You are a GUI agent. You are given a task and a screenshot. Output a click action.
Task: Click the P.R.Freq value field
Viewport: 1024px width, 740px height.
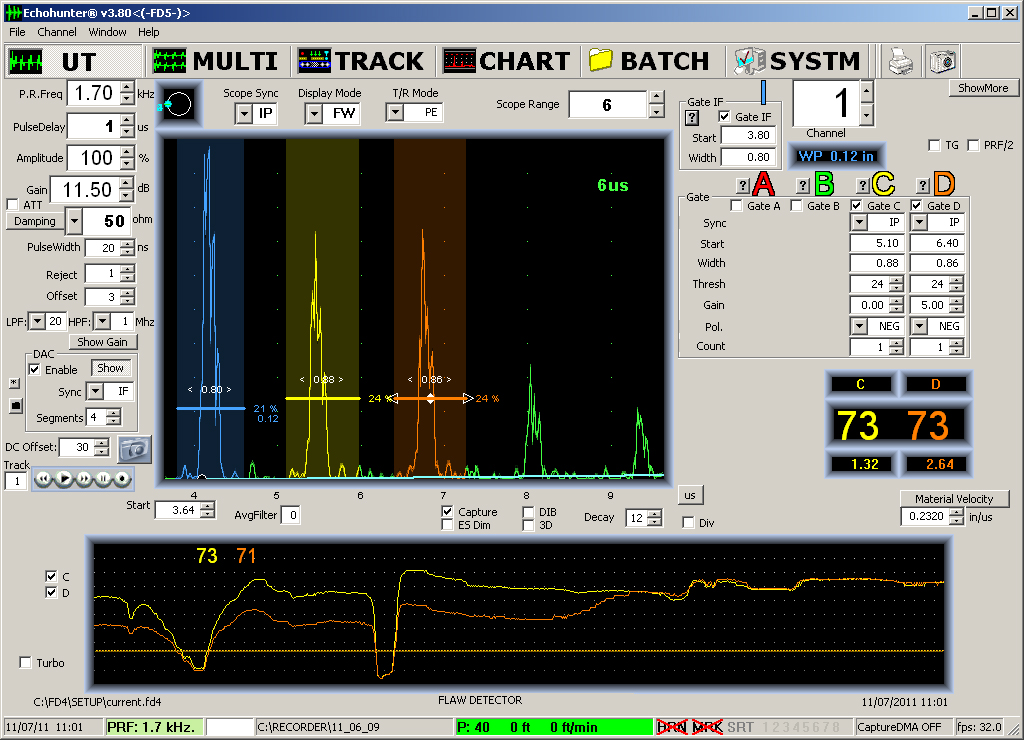coord(94,93)
